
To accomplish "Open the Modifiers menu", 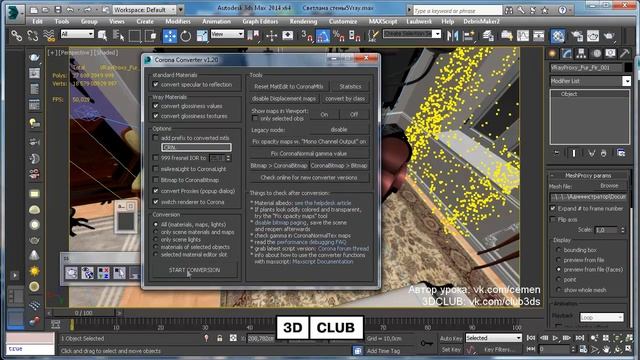I will (178, 21).
